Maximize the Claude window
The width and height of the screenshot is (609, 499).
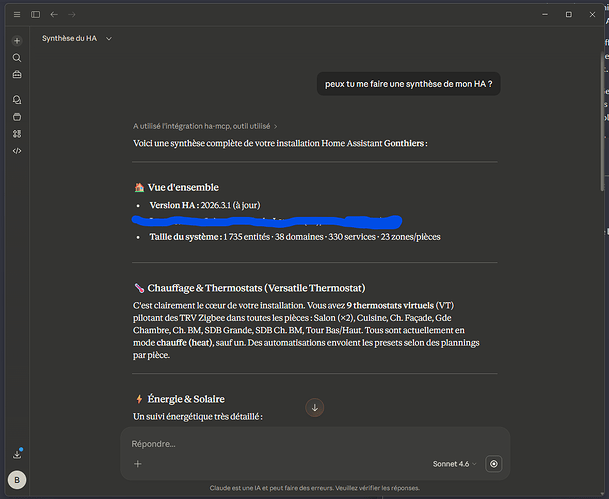(x=569, y=14)
